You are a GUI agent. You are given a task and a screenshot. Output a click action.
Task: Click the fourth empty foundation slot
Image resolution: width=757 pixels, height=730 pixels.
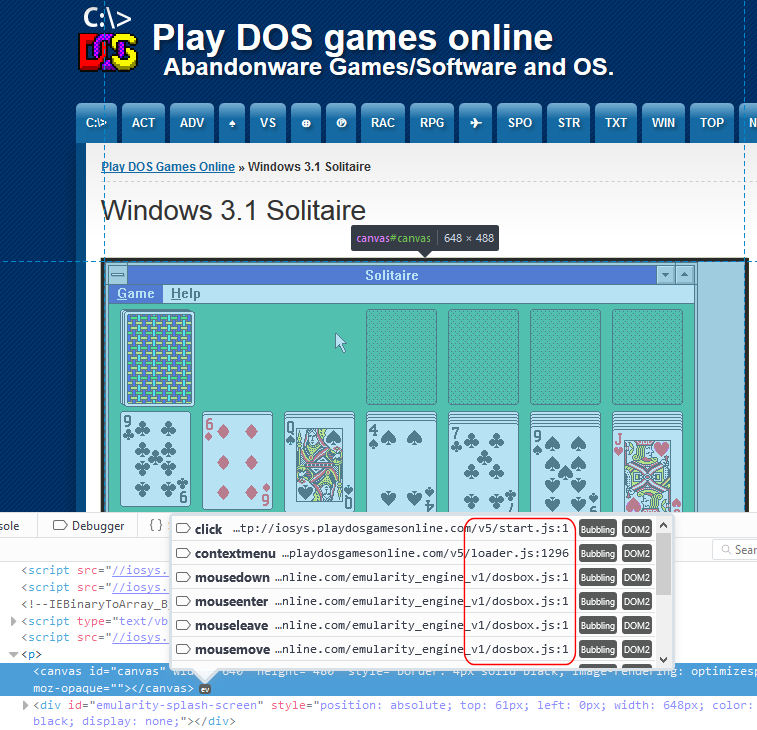pos(647,357)
